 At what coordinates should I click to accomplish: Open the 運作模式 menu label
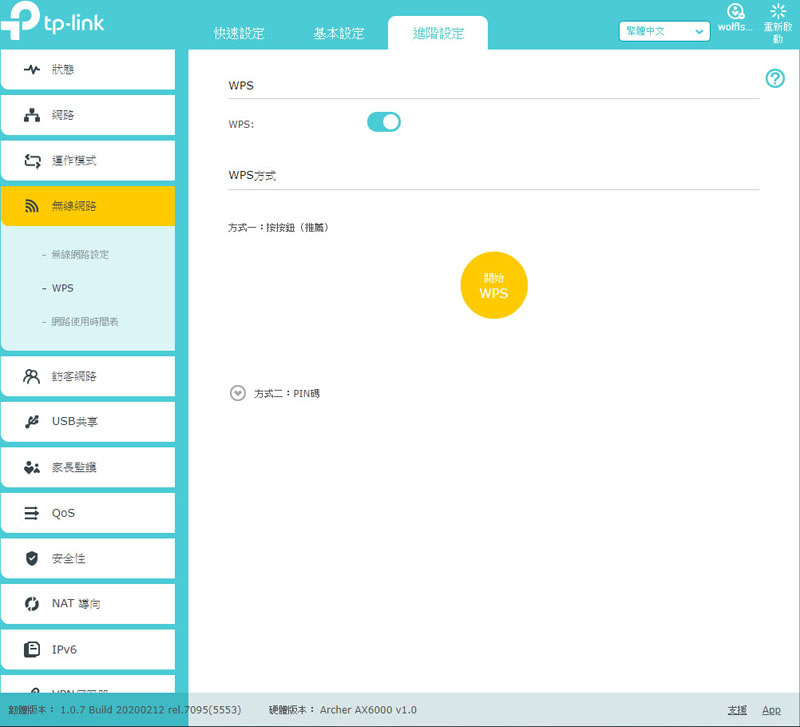click(x=74, y=161)
